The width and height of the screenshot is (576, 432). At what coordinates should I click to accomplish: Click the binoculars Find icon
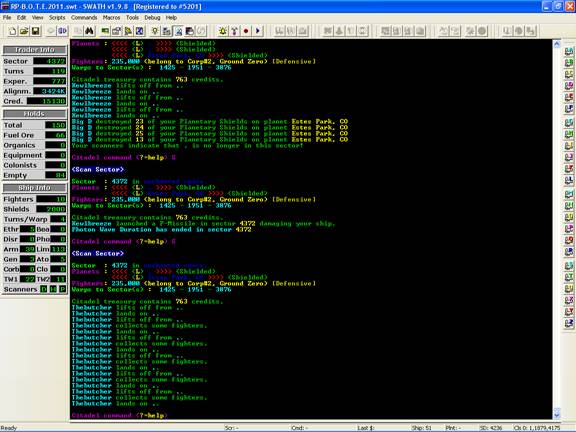(89, 31)
